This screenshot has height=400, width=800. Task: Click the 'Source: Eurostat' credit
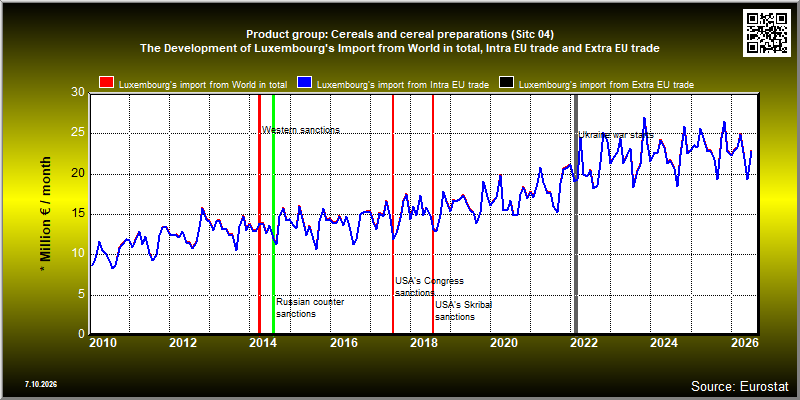tap(740, 386)
